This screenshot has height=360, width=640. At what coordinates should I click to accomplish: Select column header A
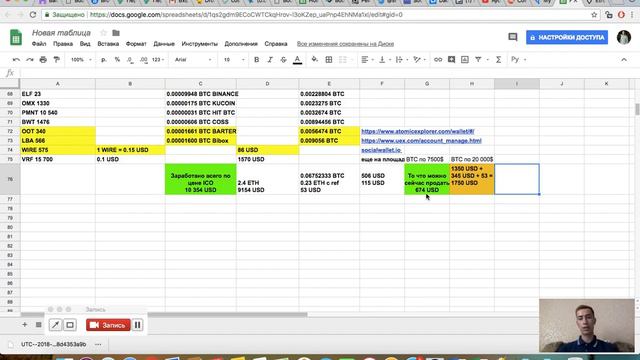58,84
